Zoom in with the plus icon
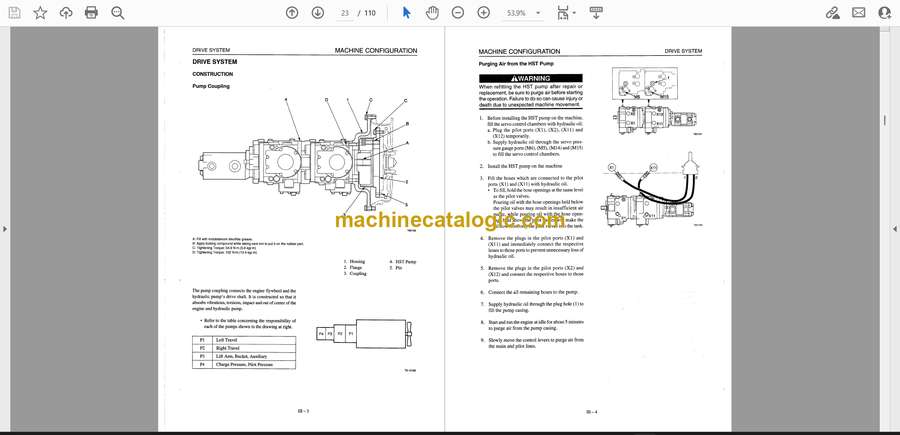 click(x=484, y=13)
